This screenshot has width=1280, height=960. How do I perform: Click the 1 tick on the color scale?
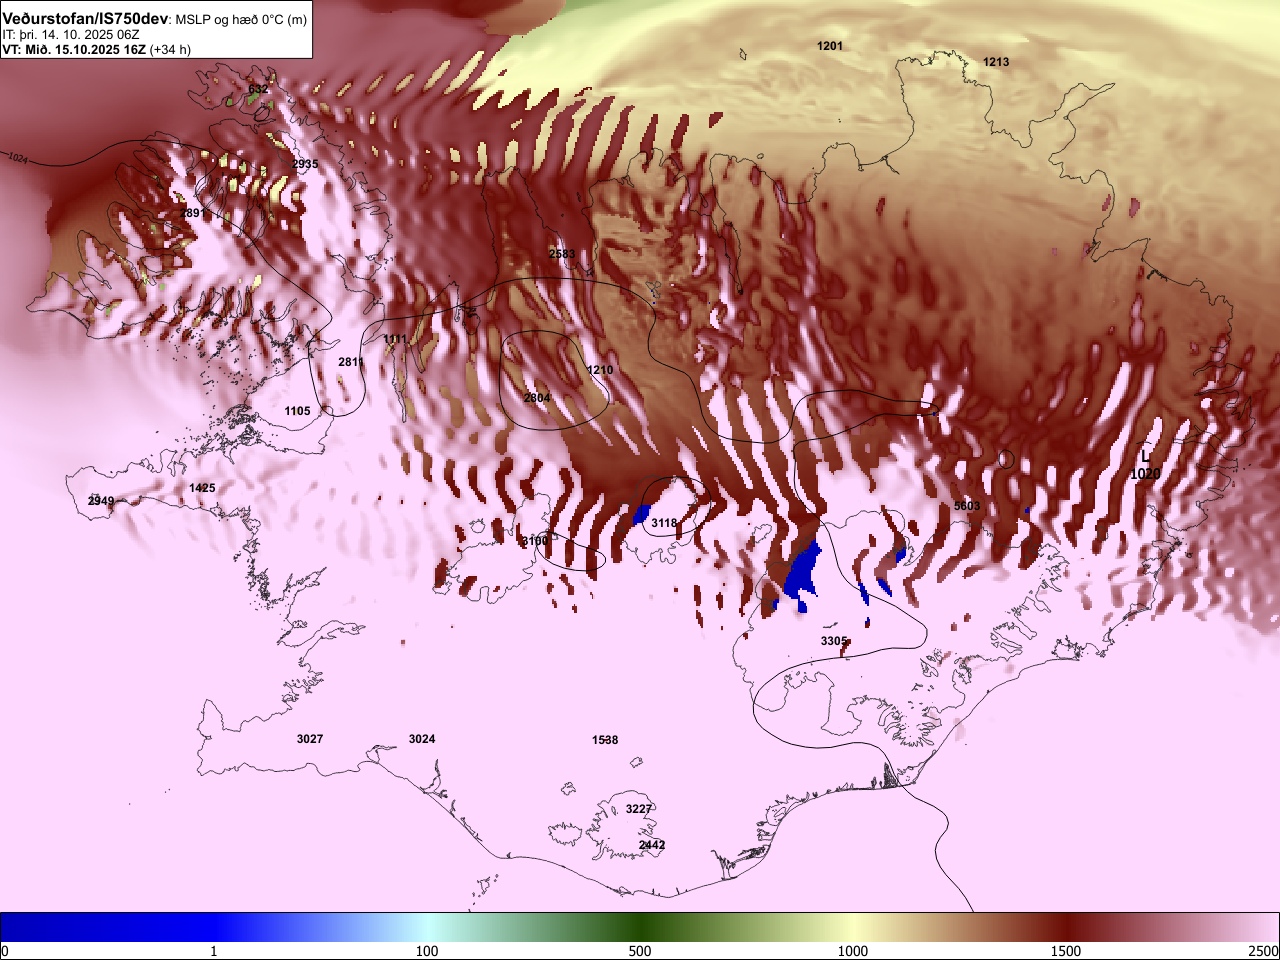(214, 951)
